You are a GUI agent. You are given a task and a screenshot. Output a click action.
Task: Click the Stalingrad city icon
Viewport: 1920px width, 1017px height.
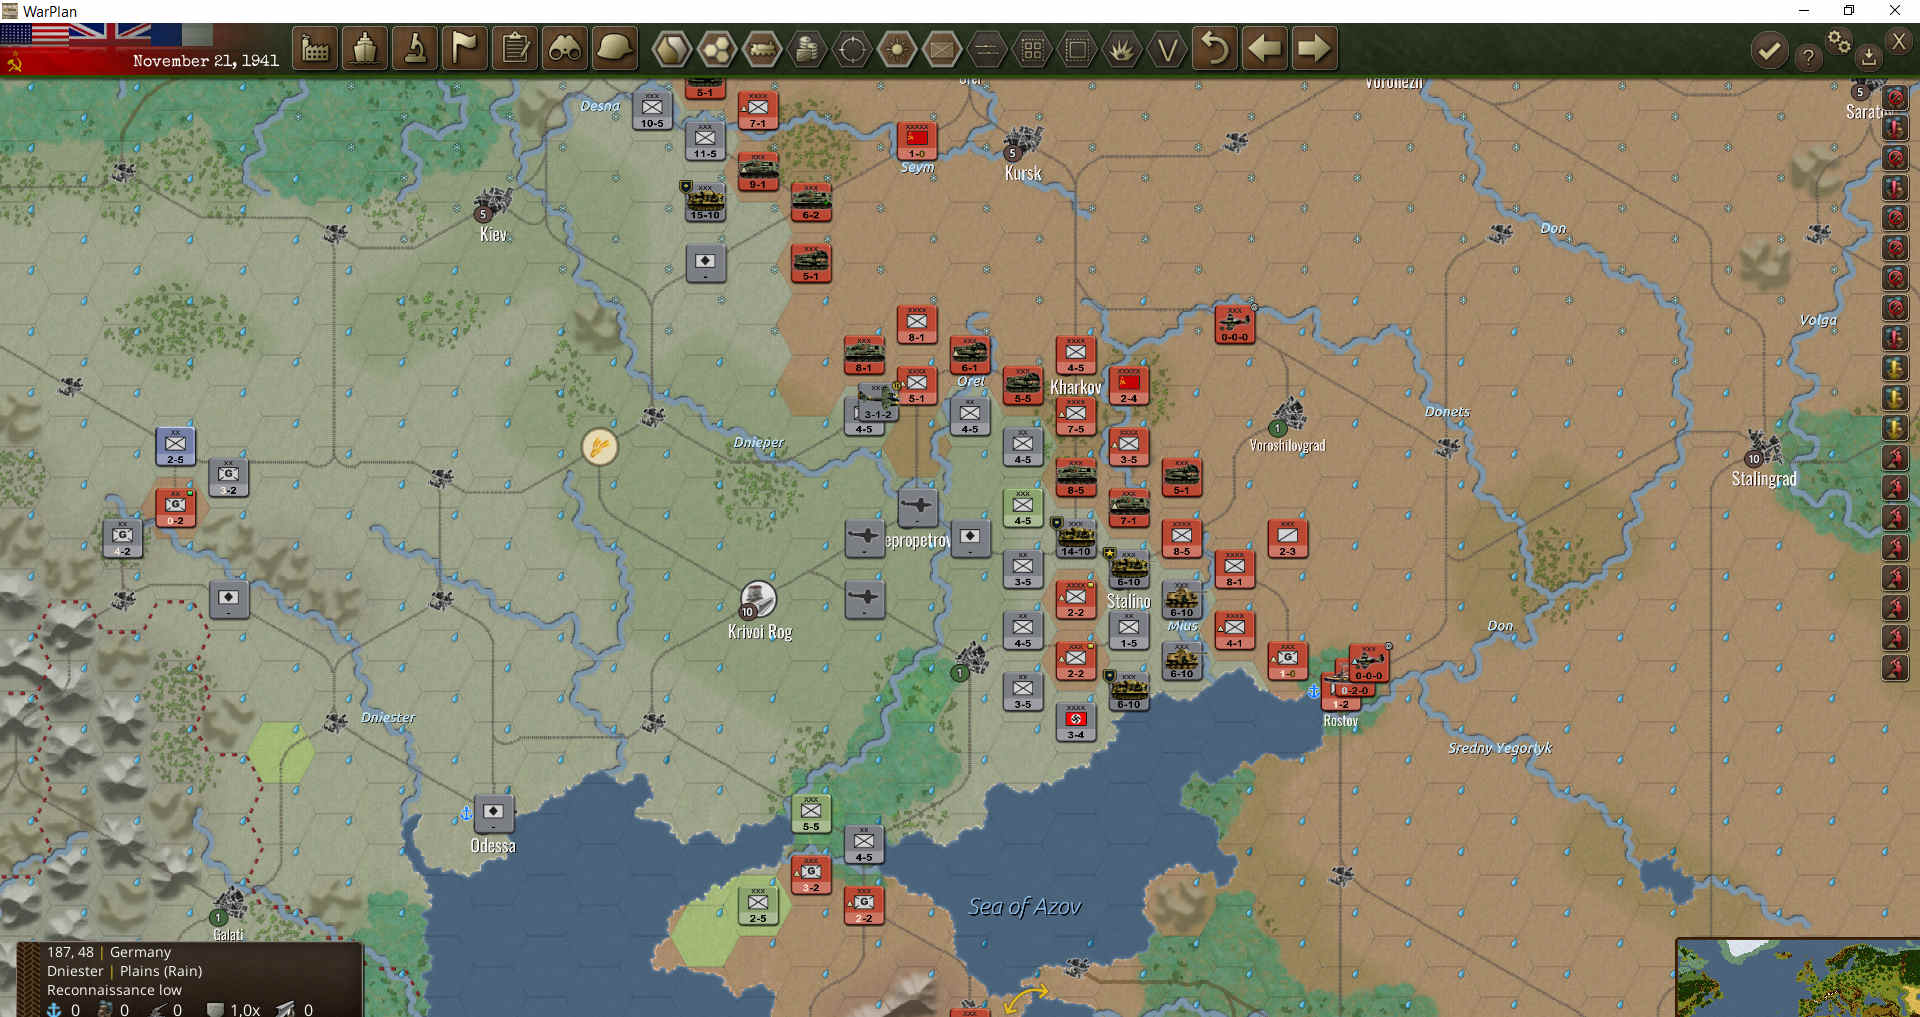point(1762,449)
